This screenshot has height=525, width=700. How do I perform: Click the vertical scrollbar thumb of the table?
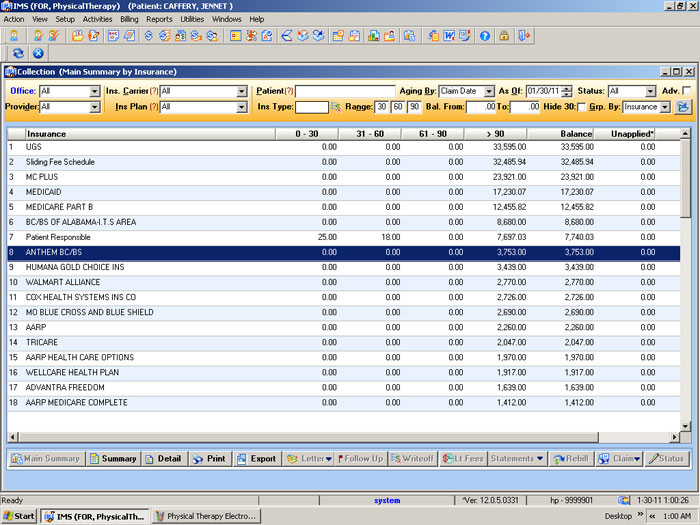click(685, 179)
